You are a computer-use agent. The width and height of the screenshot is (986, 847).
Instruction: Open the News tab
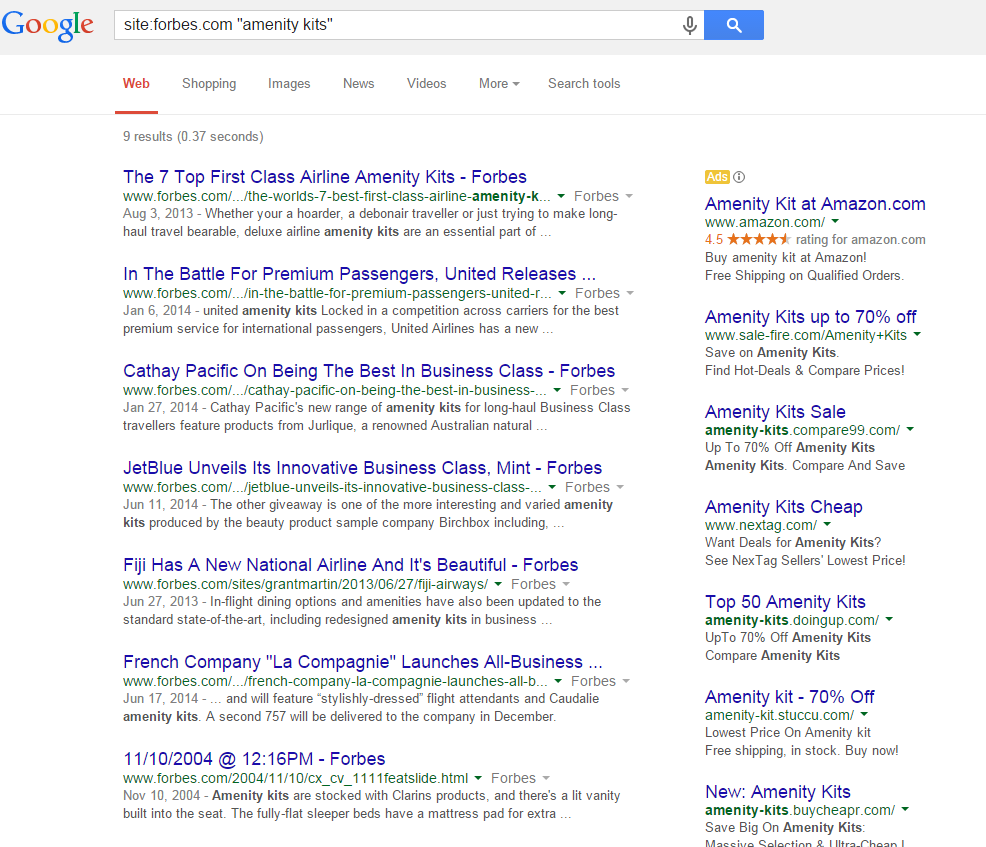click(358, 84)
